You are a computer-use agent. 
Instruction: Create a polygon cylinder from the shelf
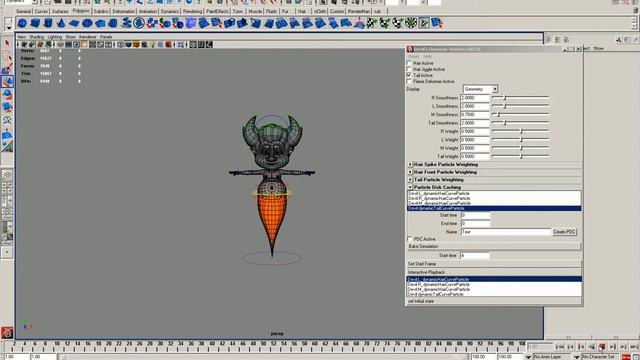pos(48,23)
